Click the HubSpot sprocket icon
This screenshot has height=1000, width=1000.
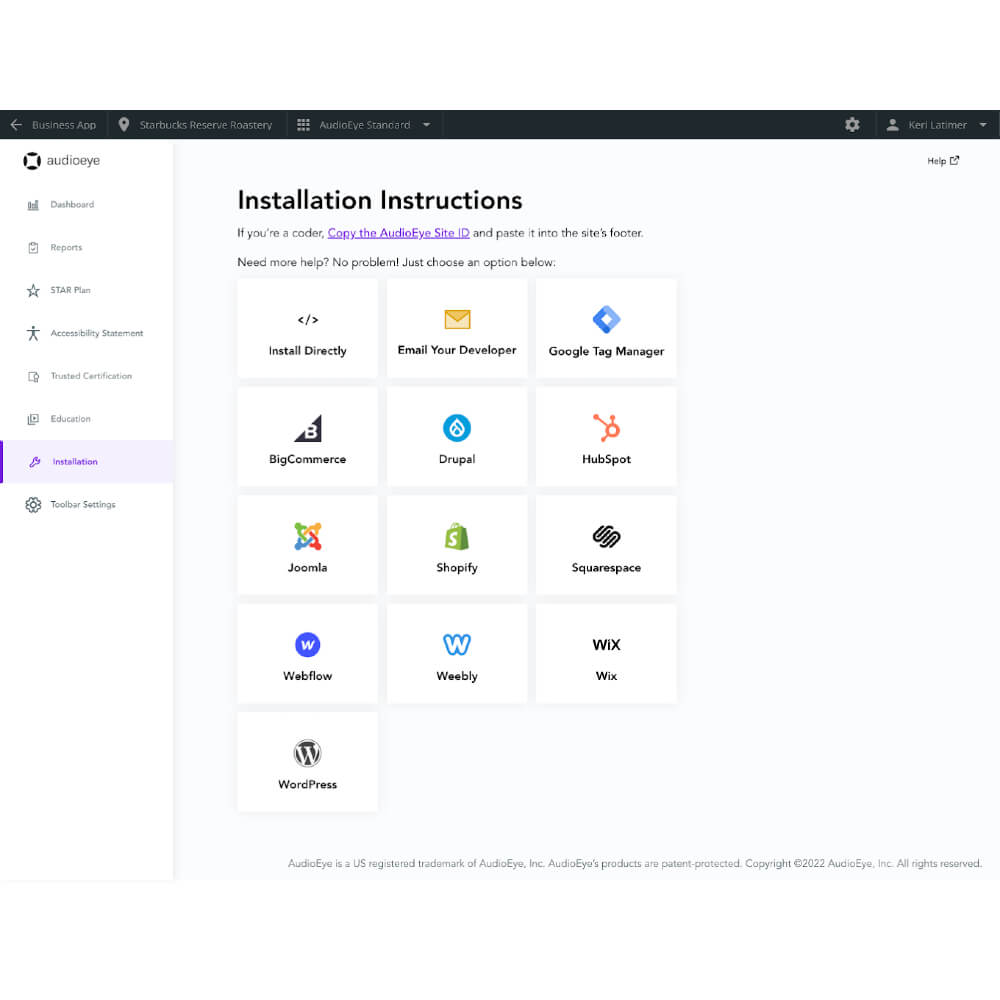[x=606, y=428]
